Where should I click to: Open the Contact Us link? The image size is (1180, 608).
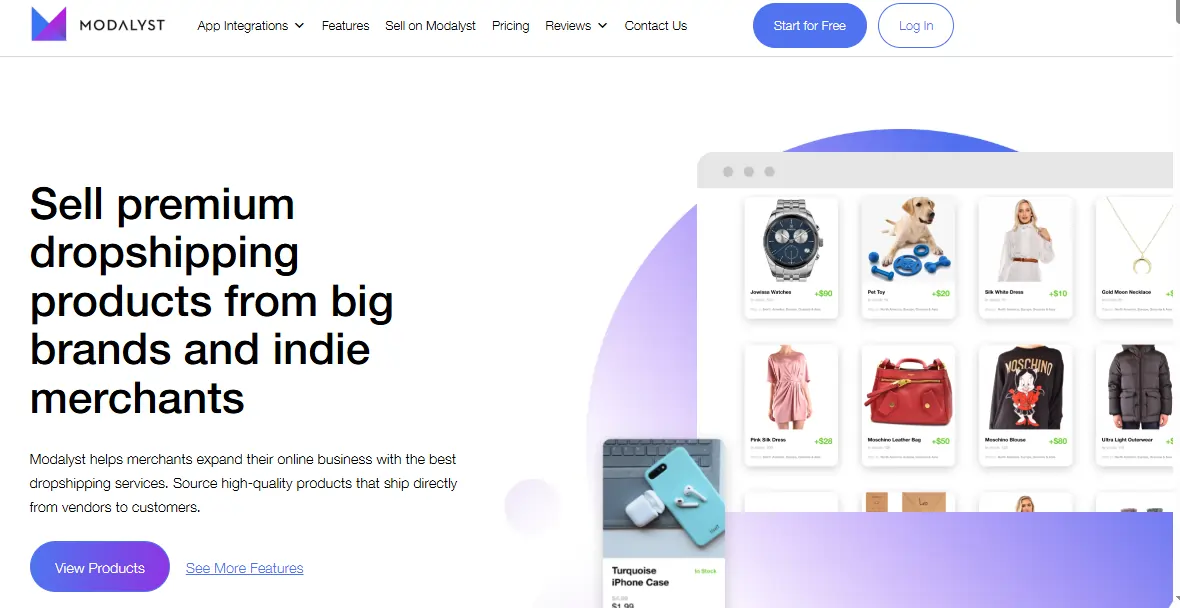(x=655, y=26)
